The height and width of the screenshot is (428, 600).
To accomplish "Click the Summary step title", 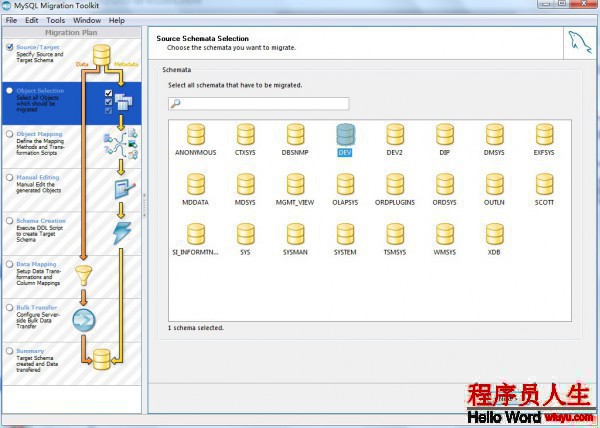I will click(x=30, y=351).
